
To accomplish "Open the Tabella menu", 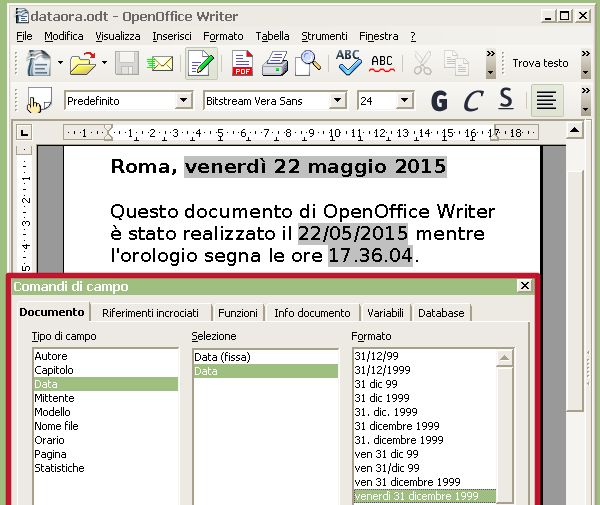I will pos(272,36).
